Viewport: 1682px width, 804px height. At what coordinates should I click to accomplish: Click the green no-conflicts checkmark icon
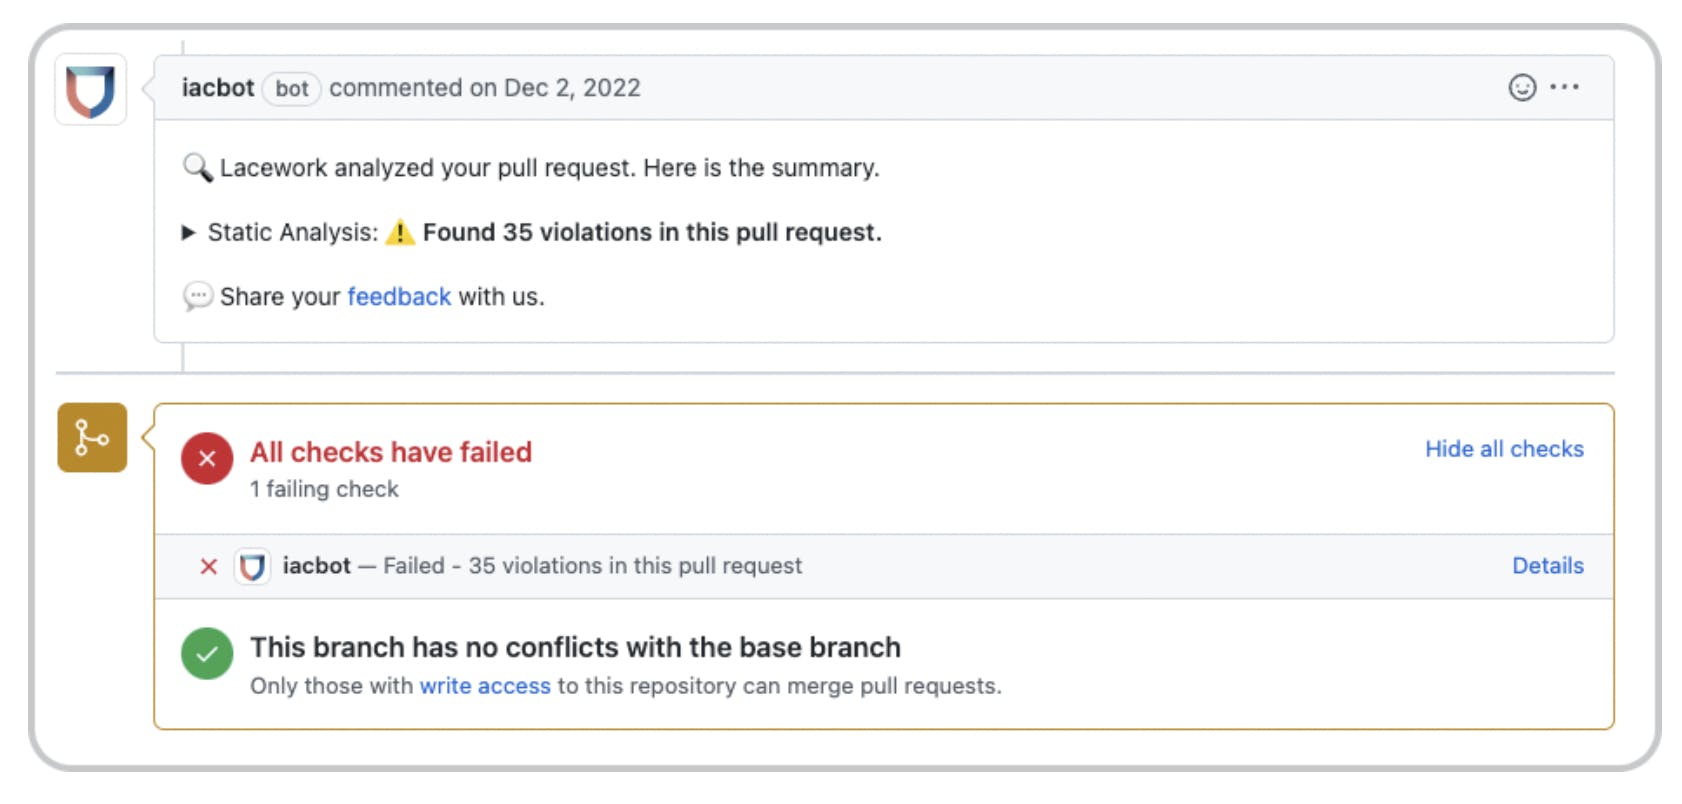click(207, 654)
